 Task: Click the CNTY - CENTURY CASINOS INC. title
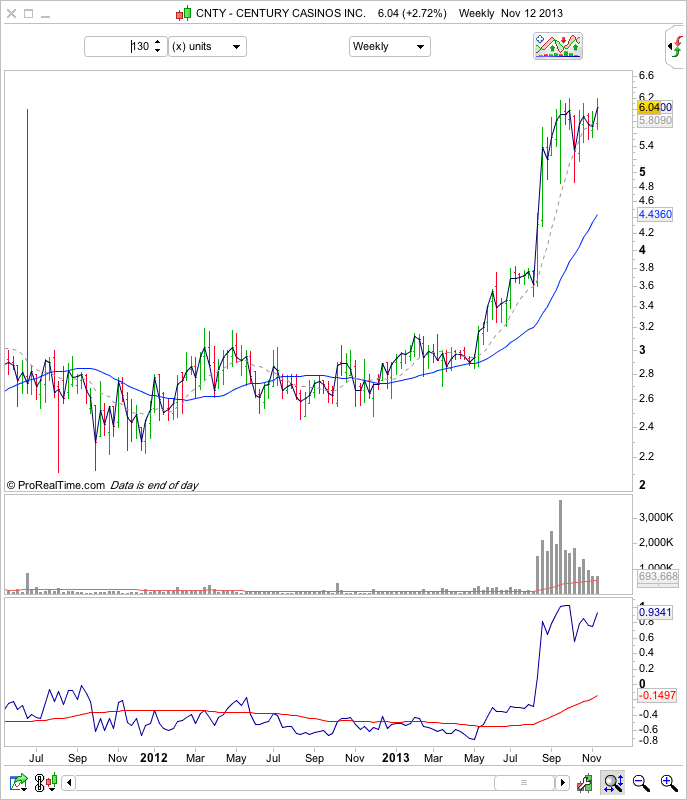281,13
